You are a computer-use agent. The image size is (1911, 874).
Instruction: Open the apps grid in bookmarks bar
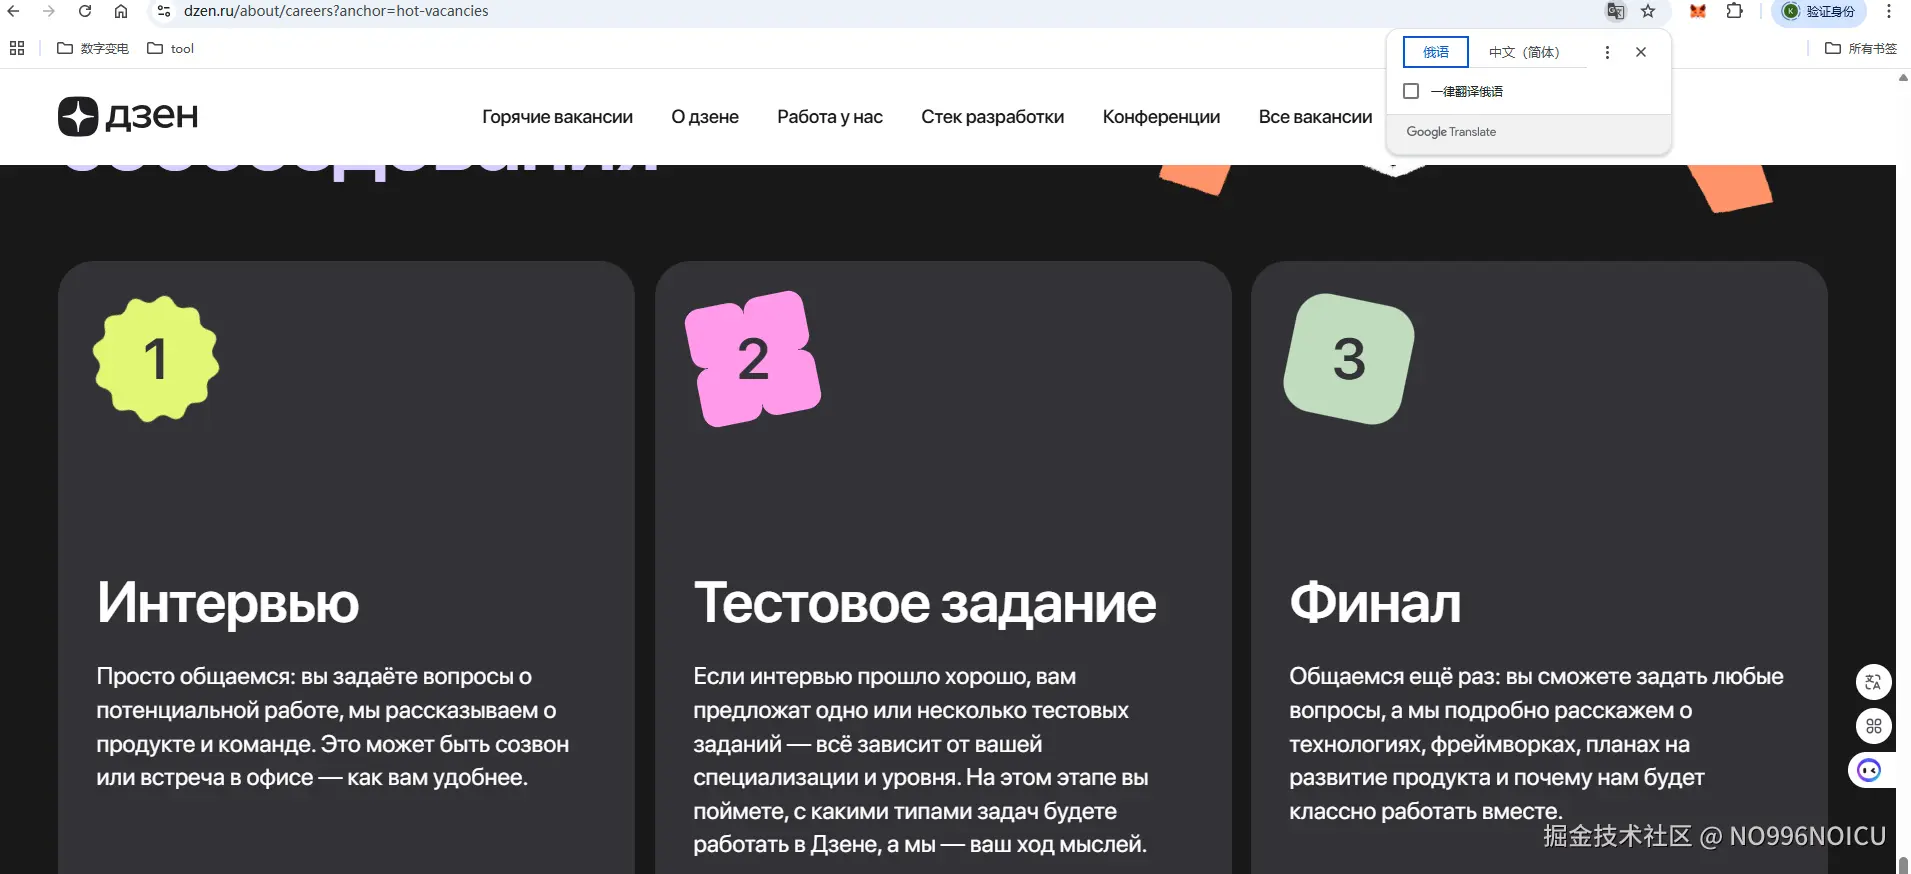(x=17, y=48)
